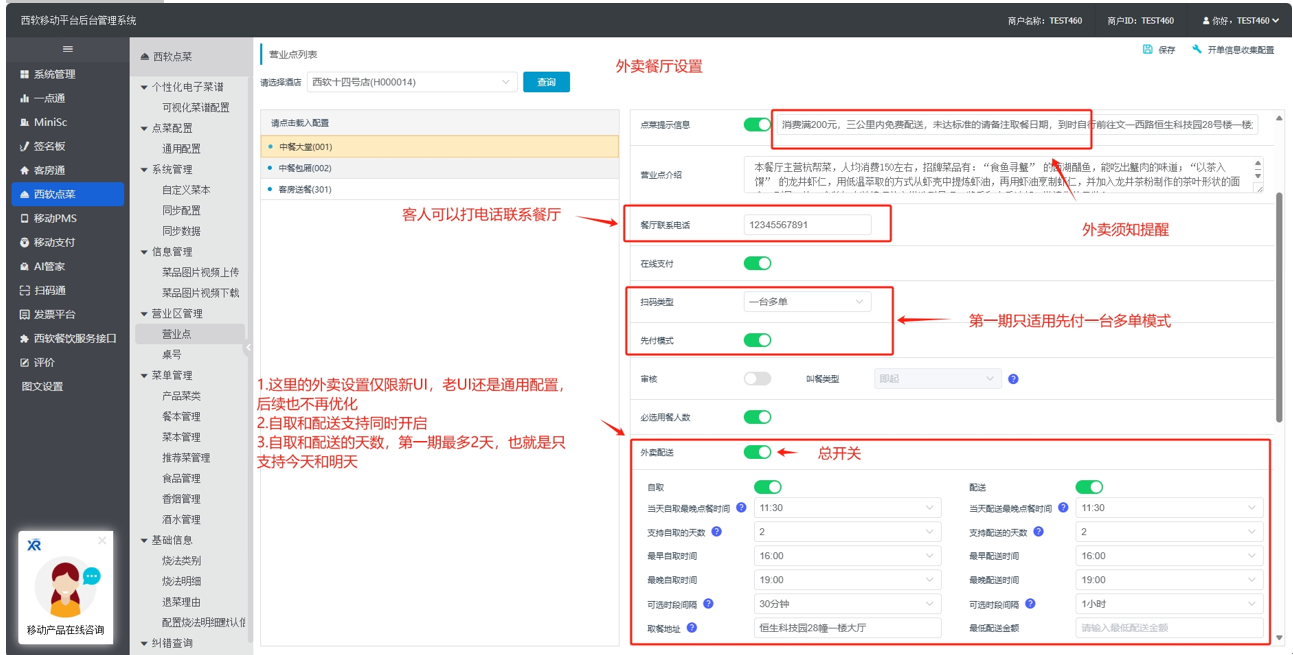This screenshot has width=1293, height=655.
Task: Load config for 中餐大堂(001)
Action: [x=439, y=147]
